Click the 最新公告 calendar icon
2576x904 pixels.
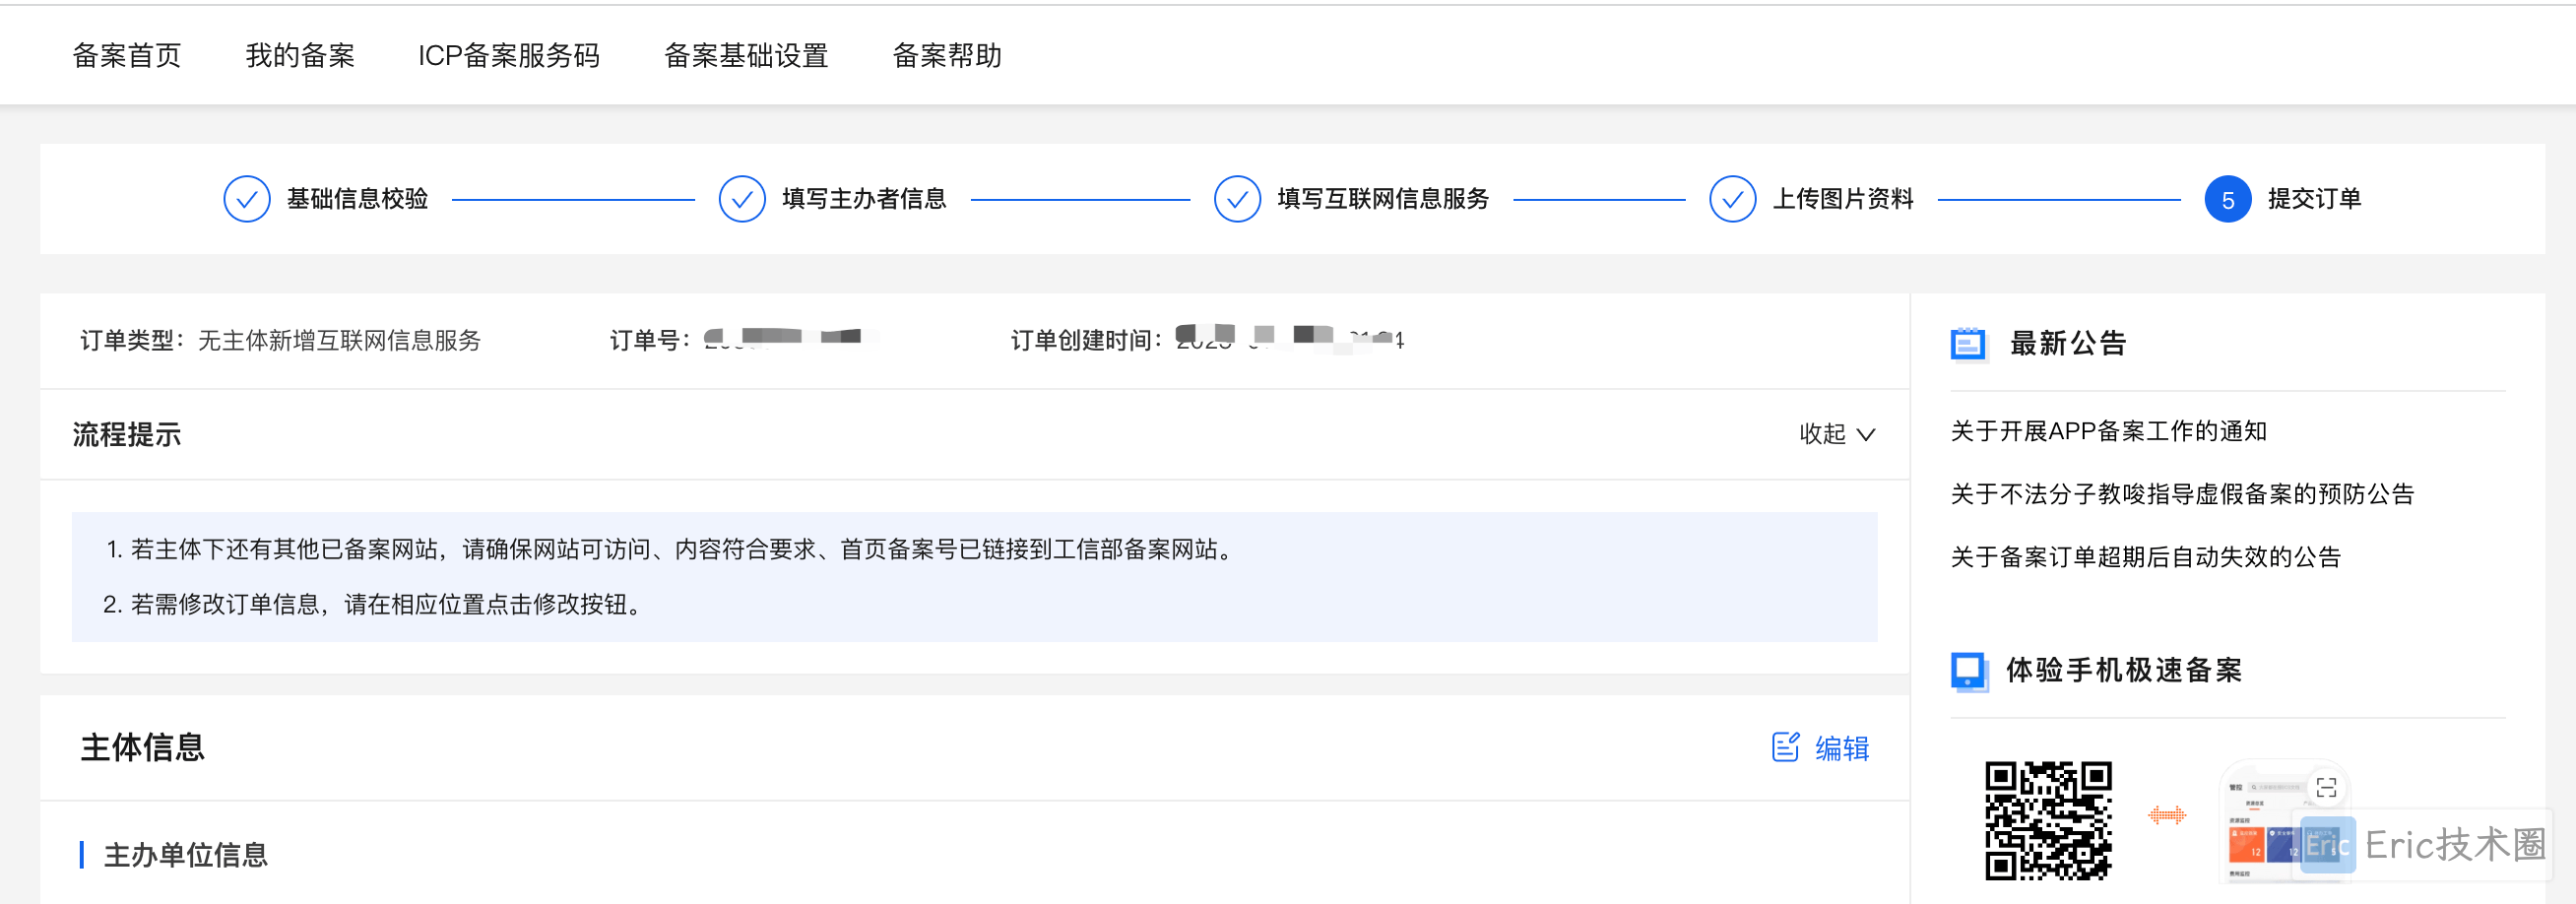(1968, 344)
